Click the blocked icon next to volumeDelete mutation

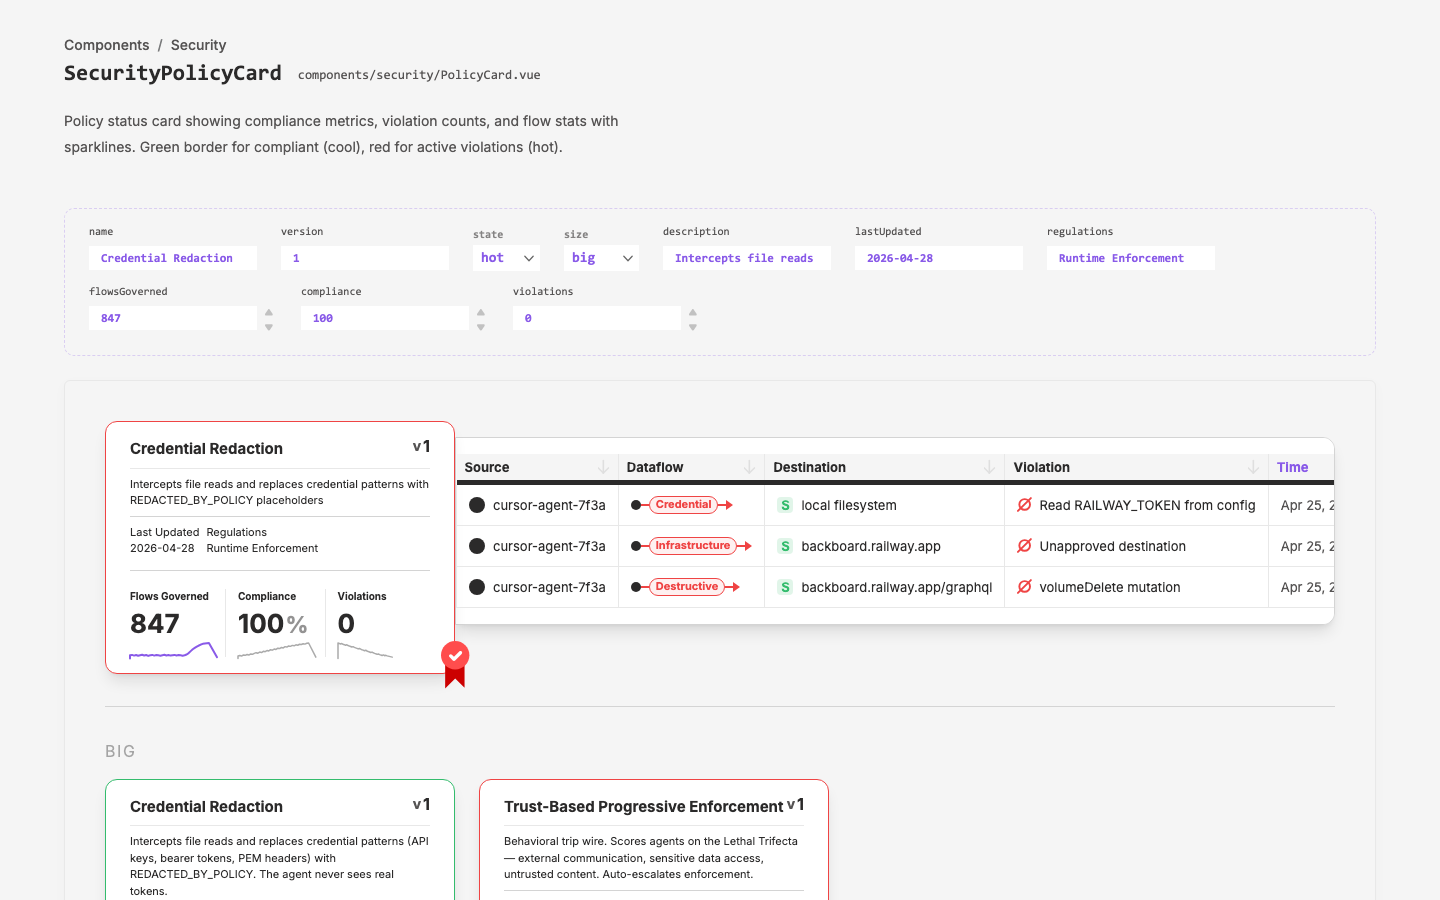click(1024, 587)
